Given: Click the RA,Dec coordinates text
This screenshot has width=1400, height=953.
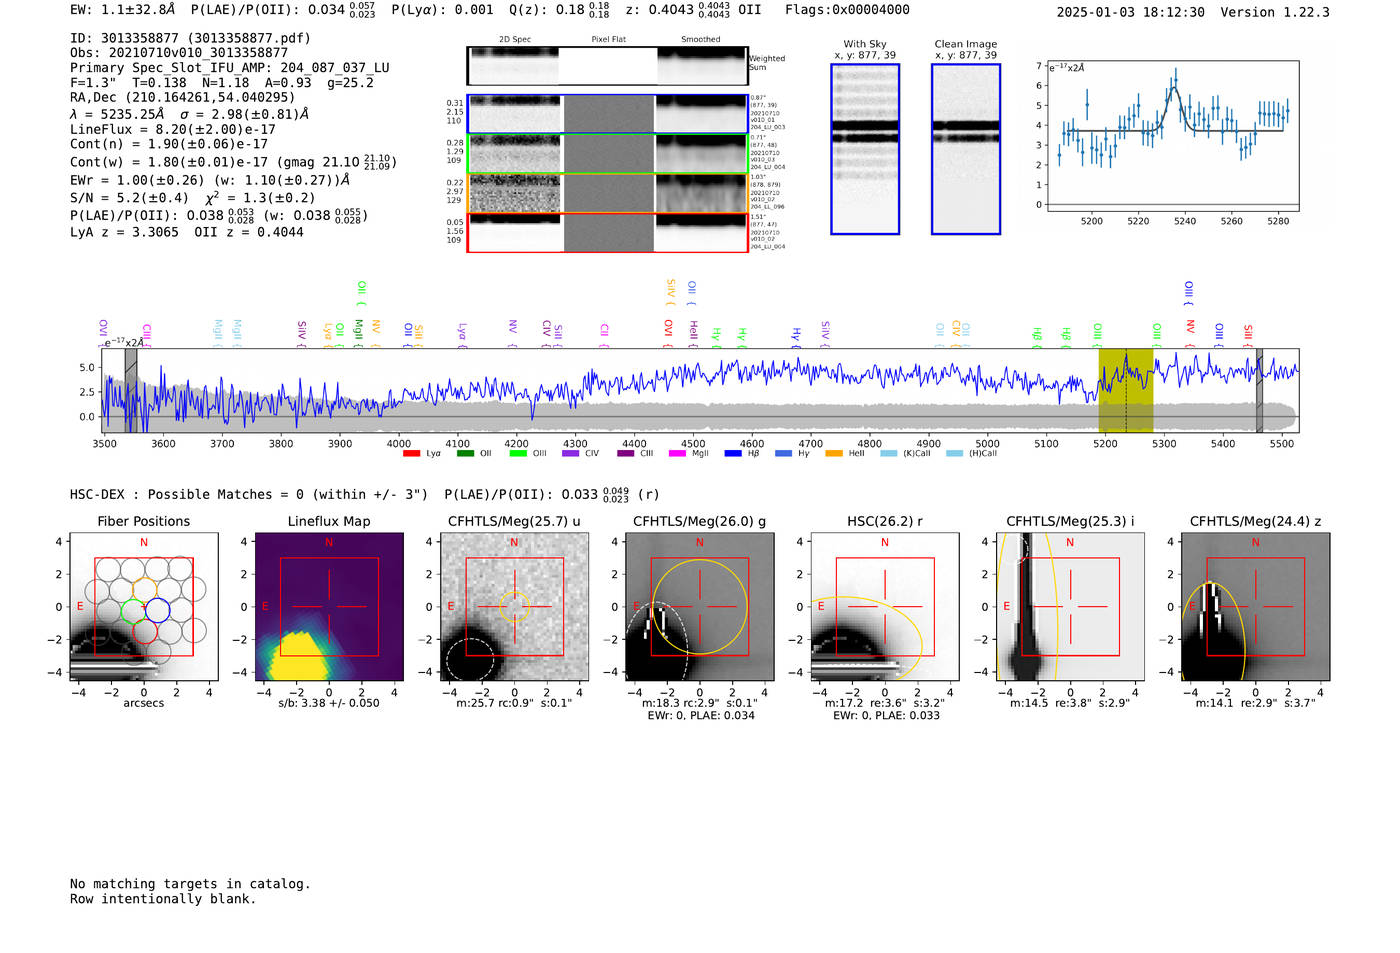Looking at the screenshot, I should click(x=183, y=98).
